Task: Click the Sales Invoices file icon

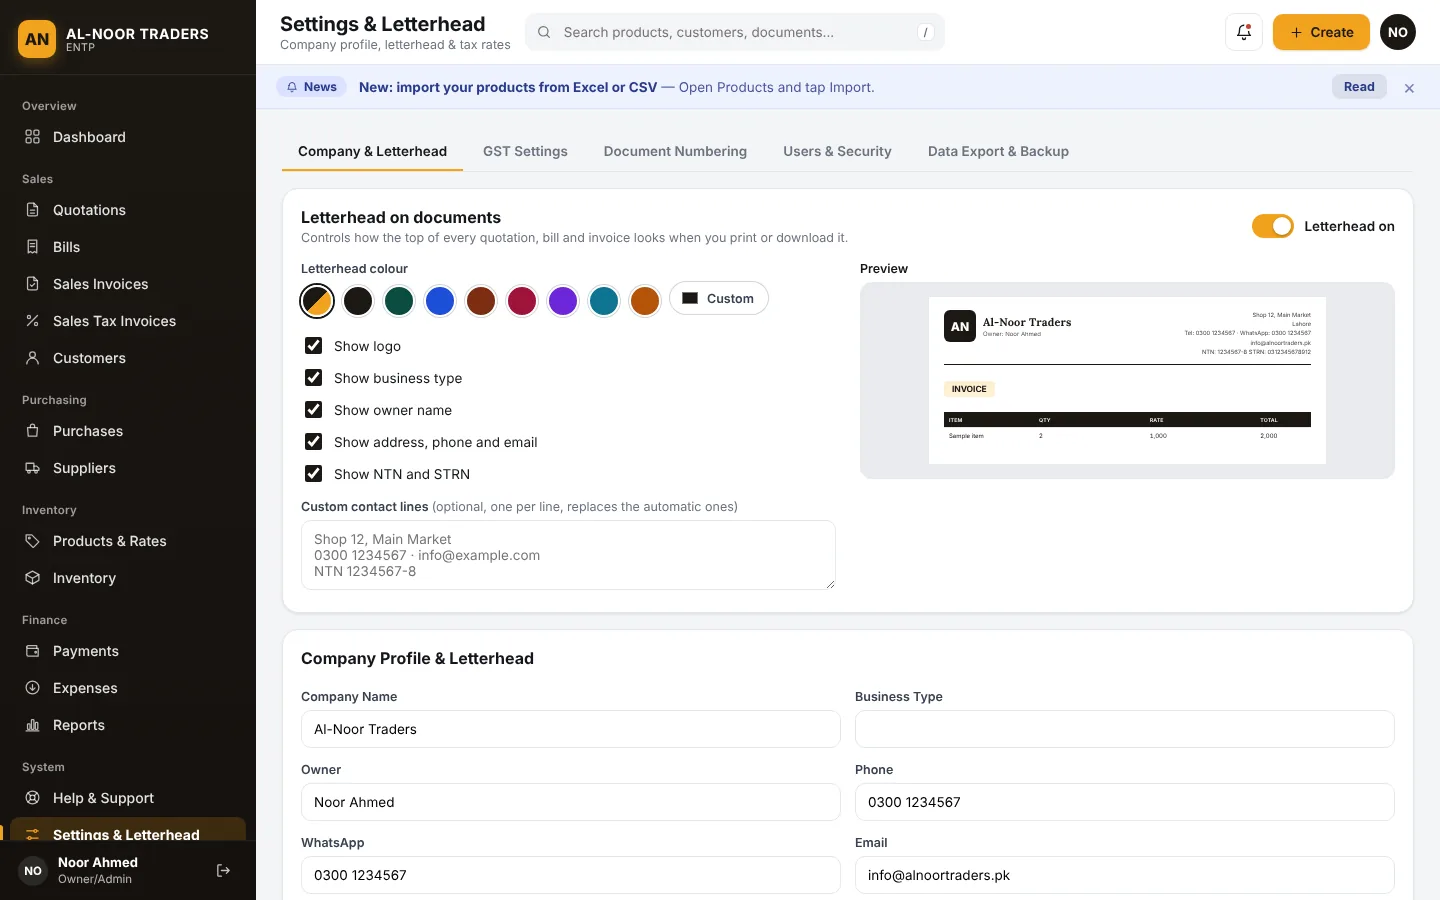Action: coord(32,284)
